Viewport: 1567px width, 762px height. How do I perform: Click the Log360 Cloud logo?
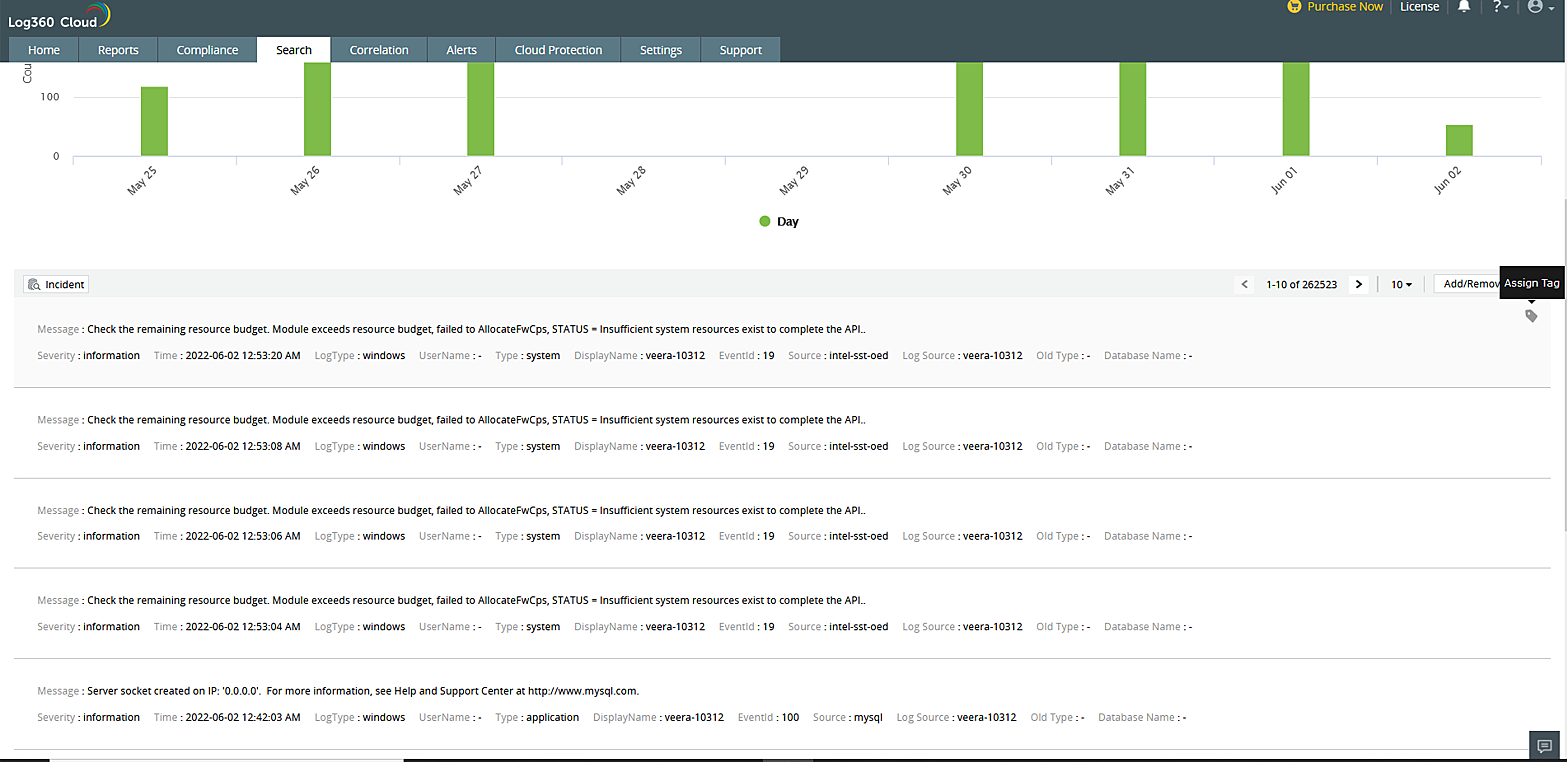coord(59,17)
